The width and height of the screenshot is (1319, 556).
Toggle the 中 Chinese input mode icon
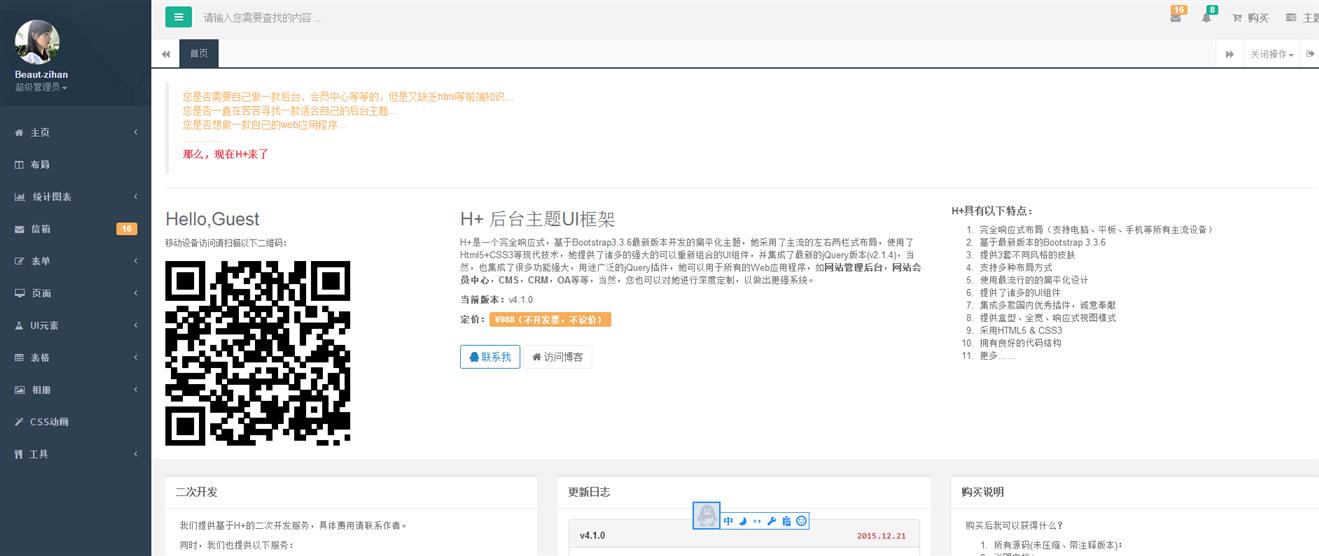pyautogui.click(x=728, y=521)
